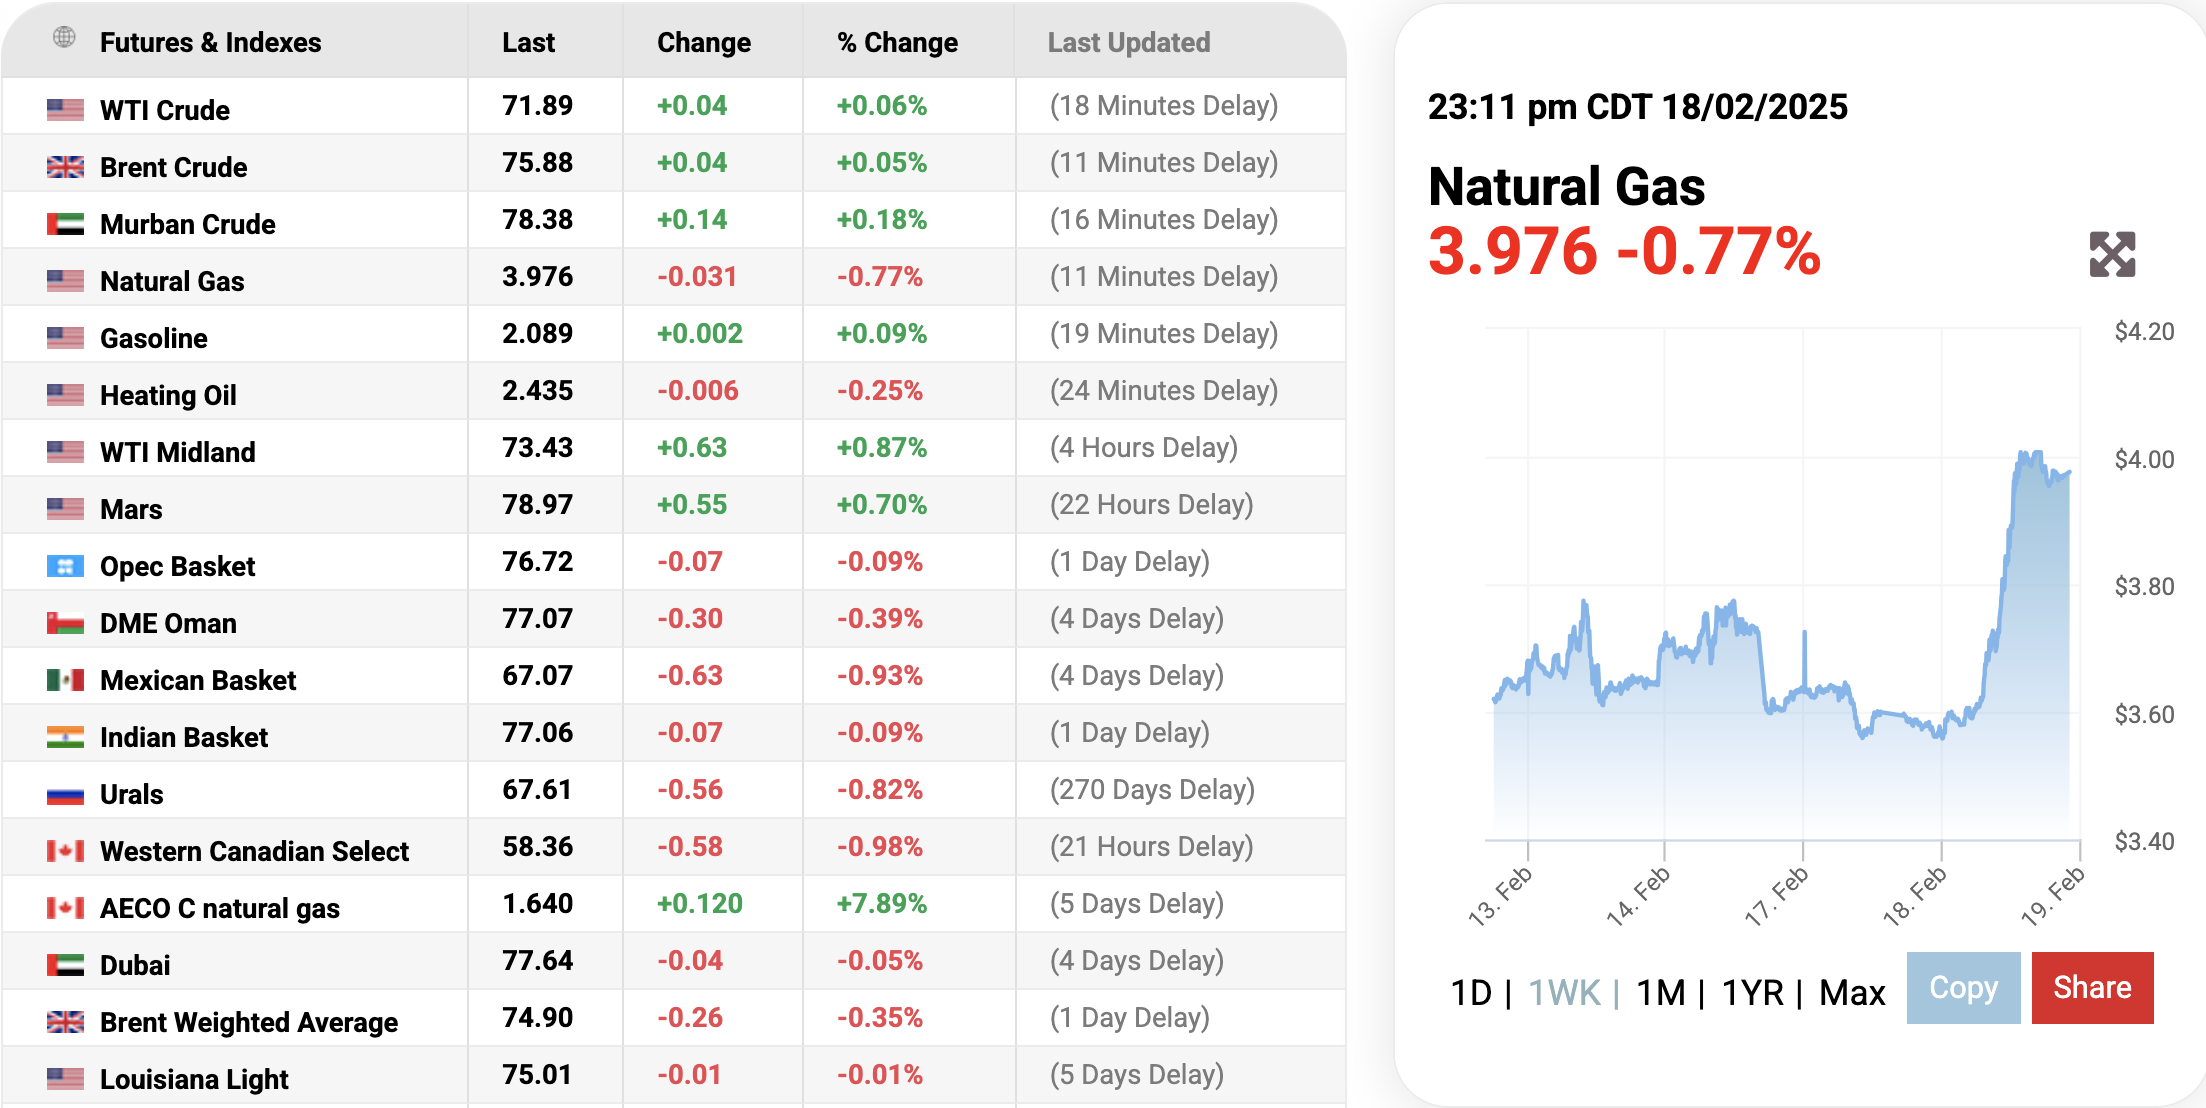The image size is (2206, 1108).
Task: Click the 18. Feb marker on chart axis
Action: (x=1915, y=895)
